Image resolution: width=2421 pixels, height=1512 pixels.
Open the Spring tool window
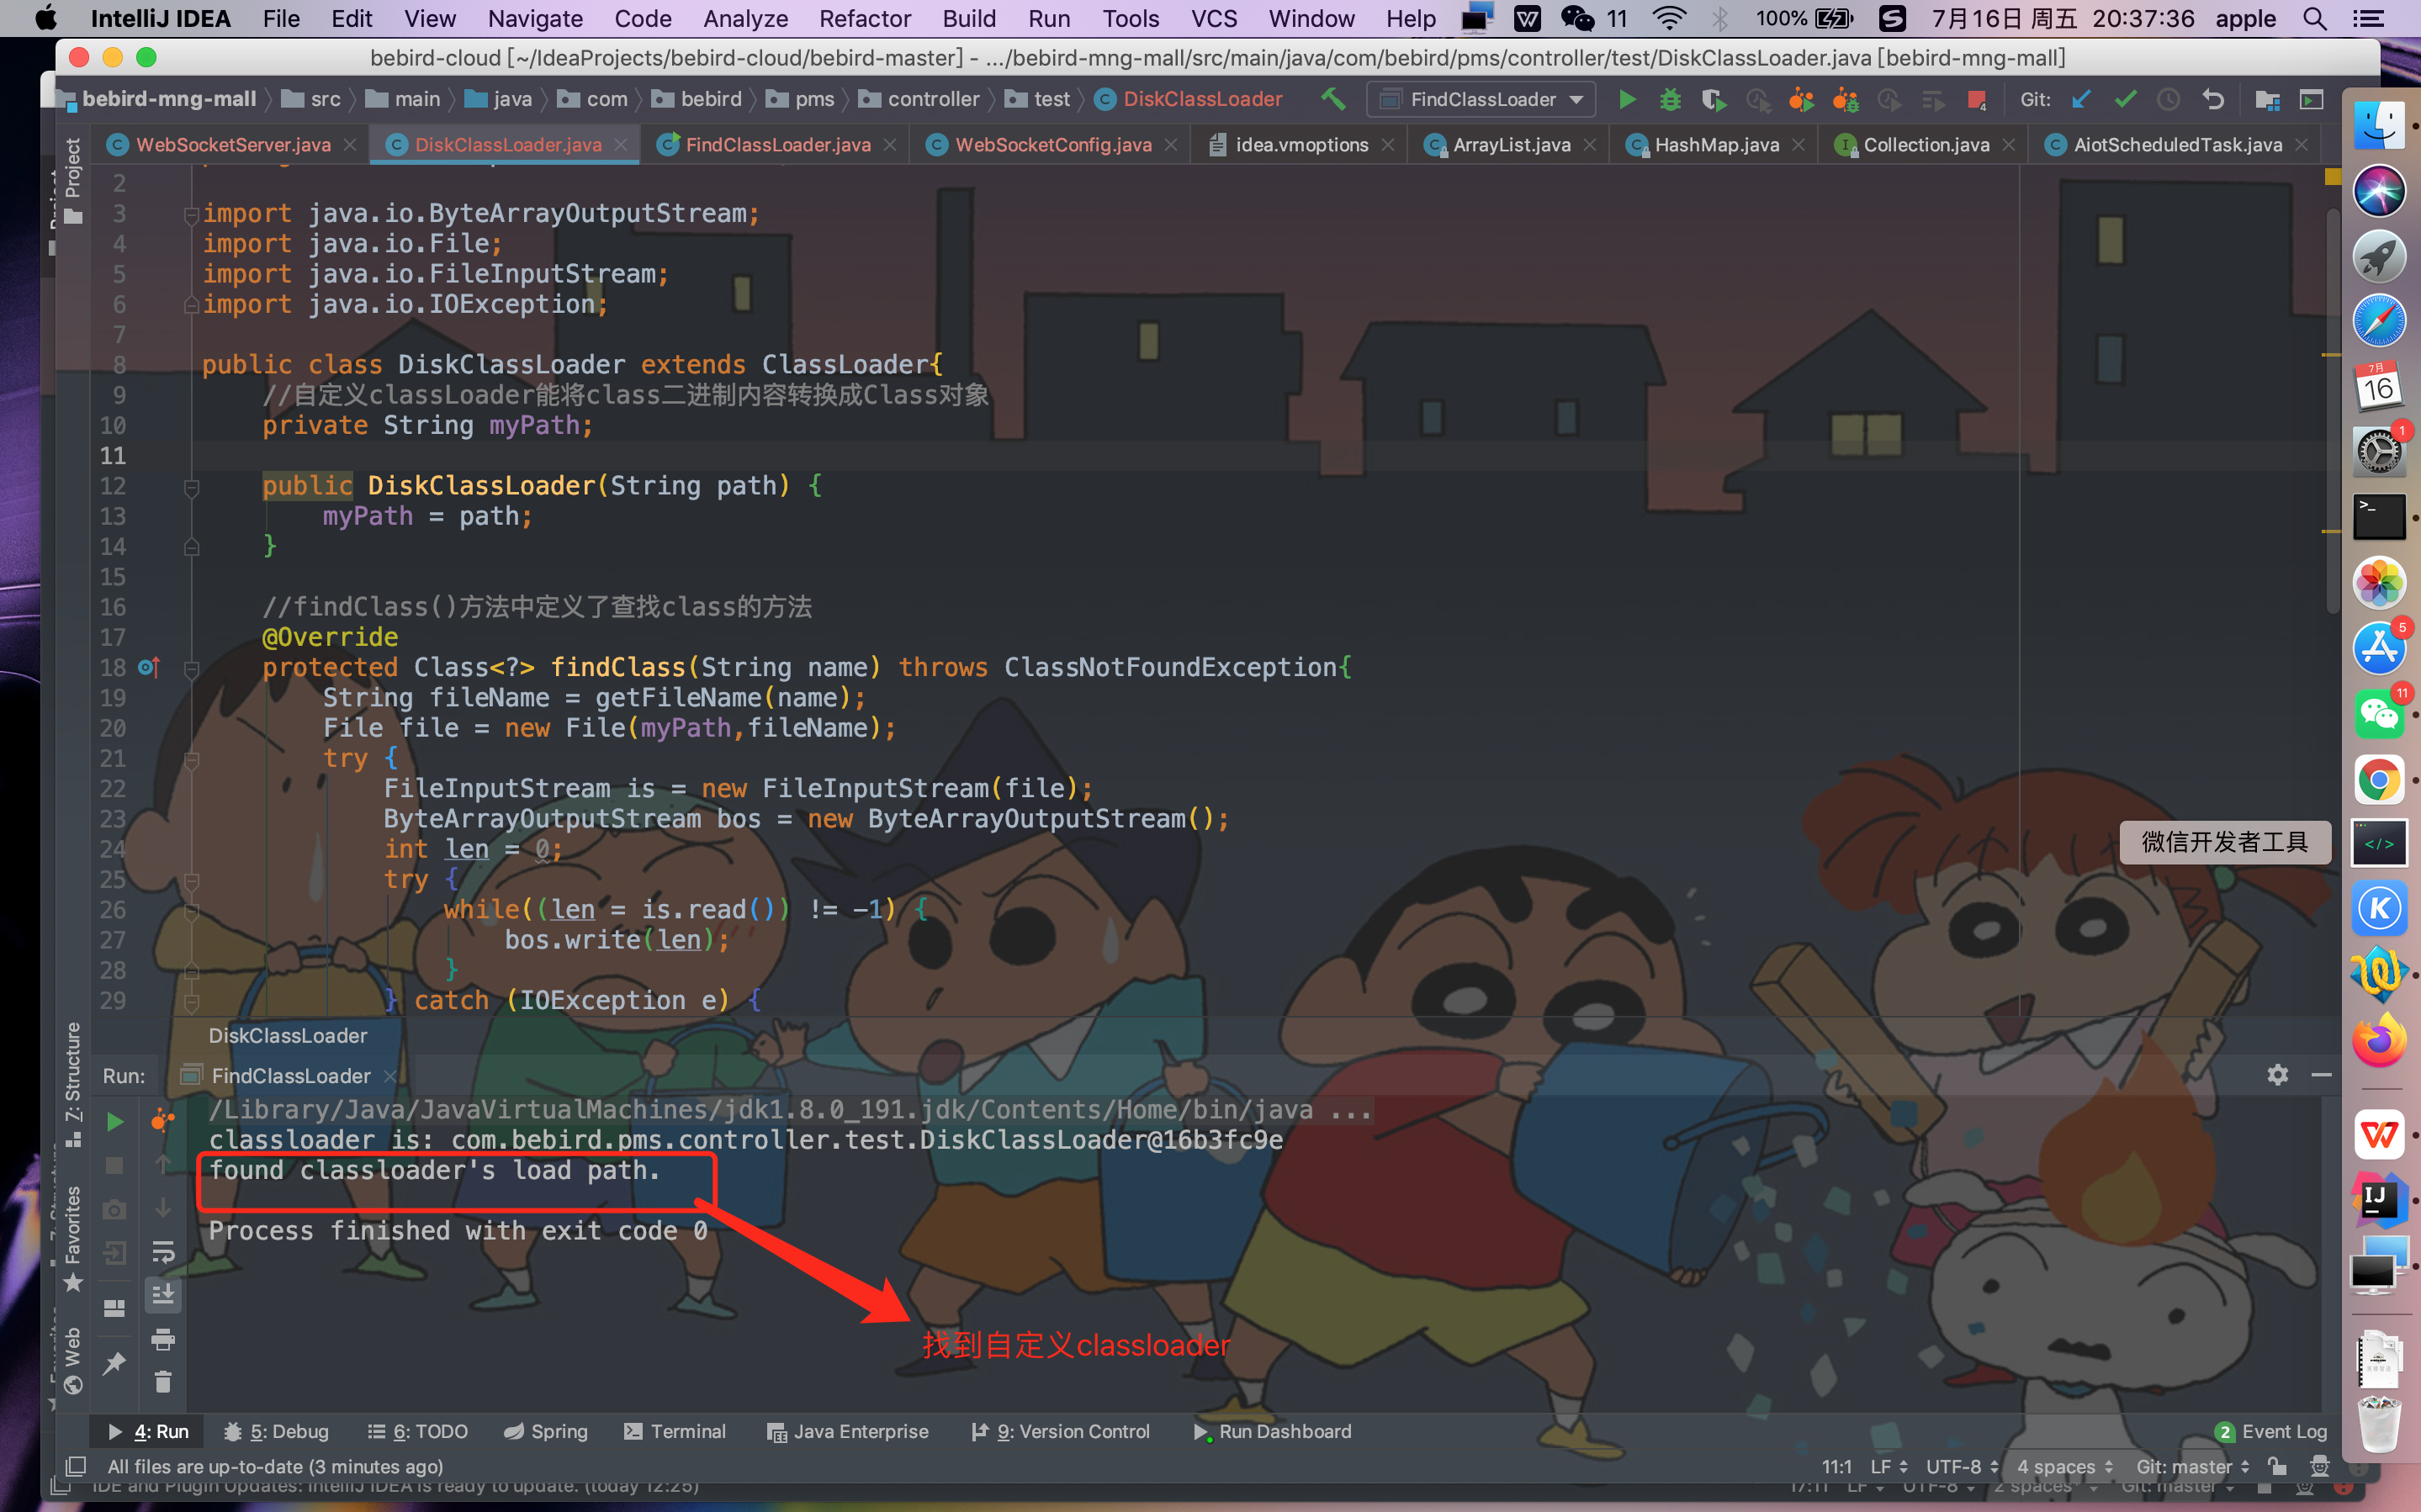pyautogui.click(x=546, y=1431)
